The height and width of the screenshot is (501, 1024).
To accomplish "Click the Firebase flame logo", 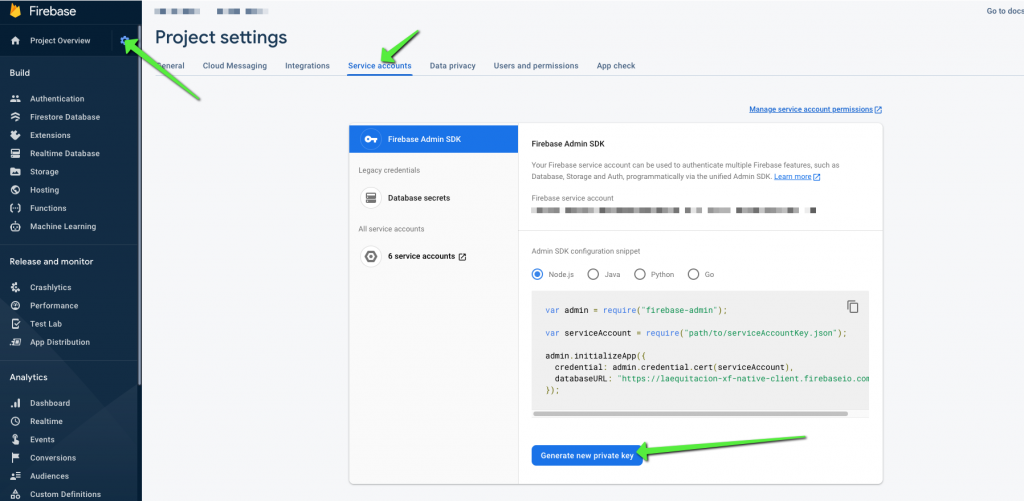I will click(x=15, y=10).
